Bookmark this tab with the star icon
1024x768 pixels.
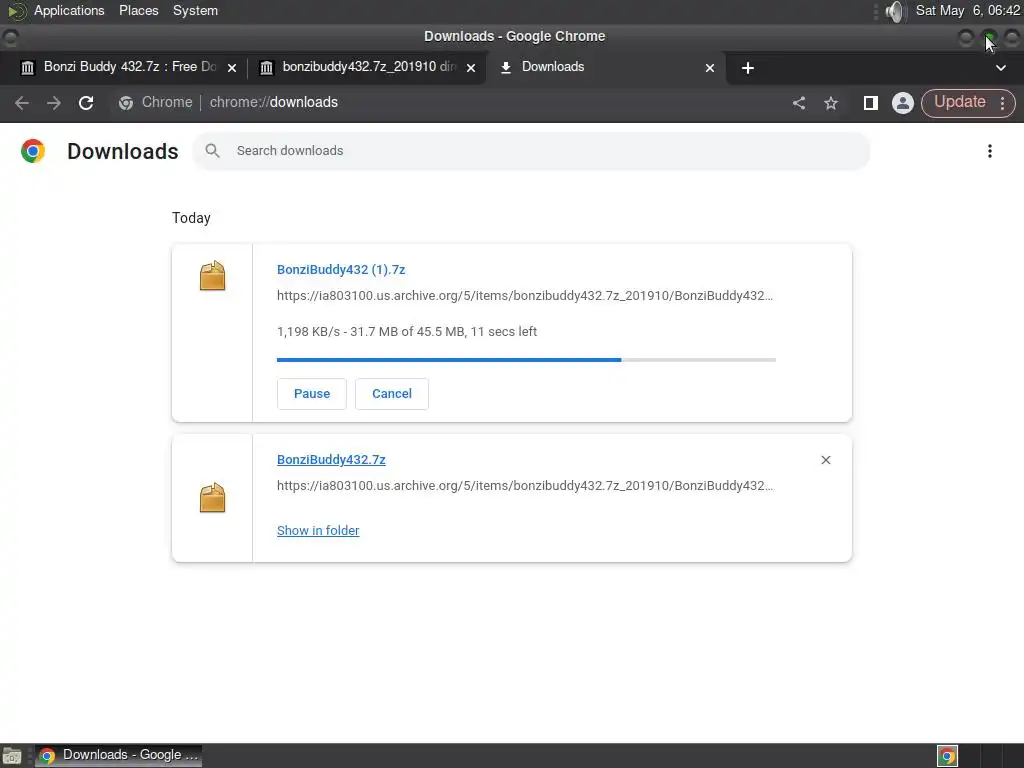pyautogui.click(x=831, y=103)
